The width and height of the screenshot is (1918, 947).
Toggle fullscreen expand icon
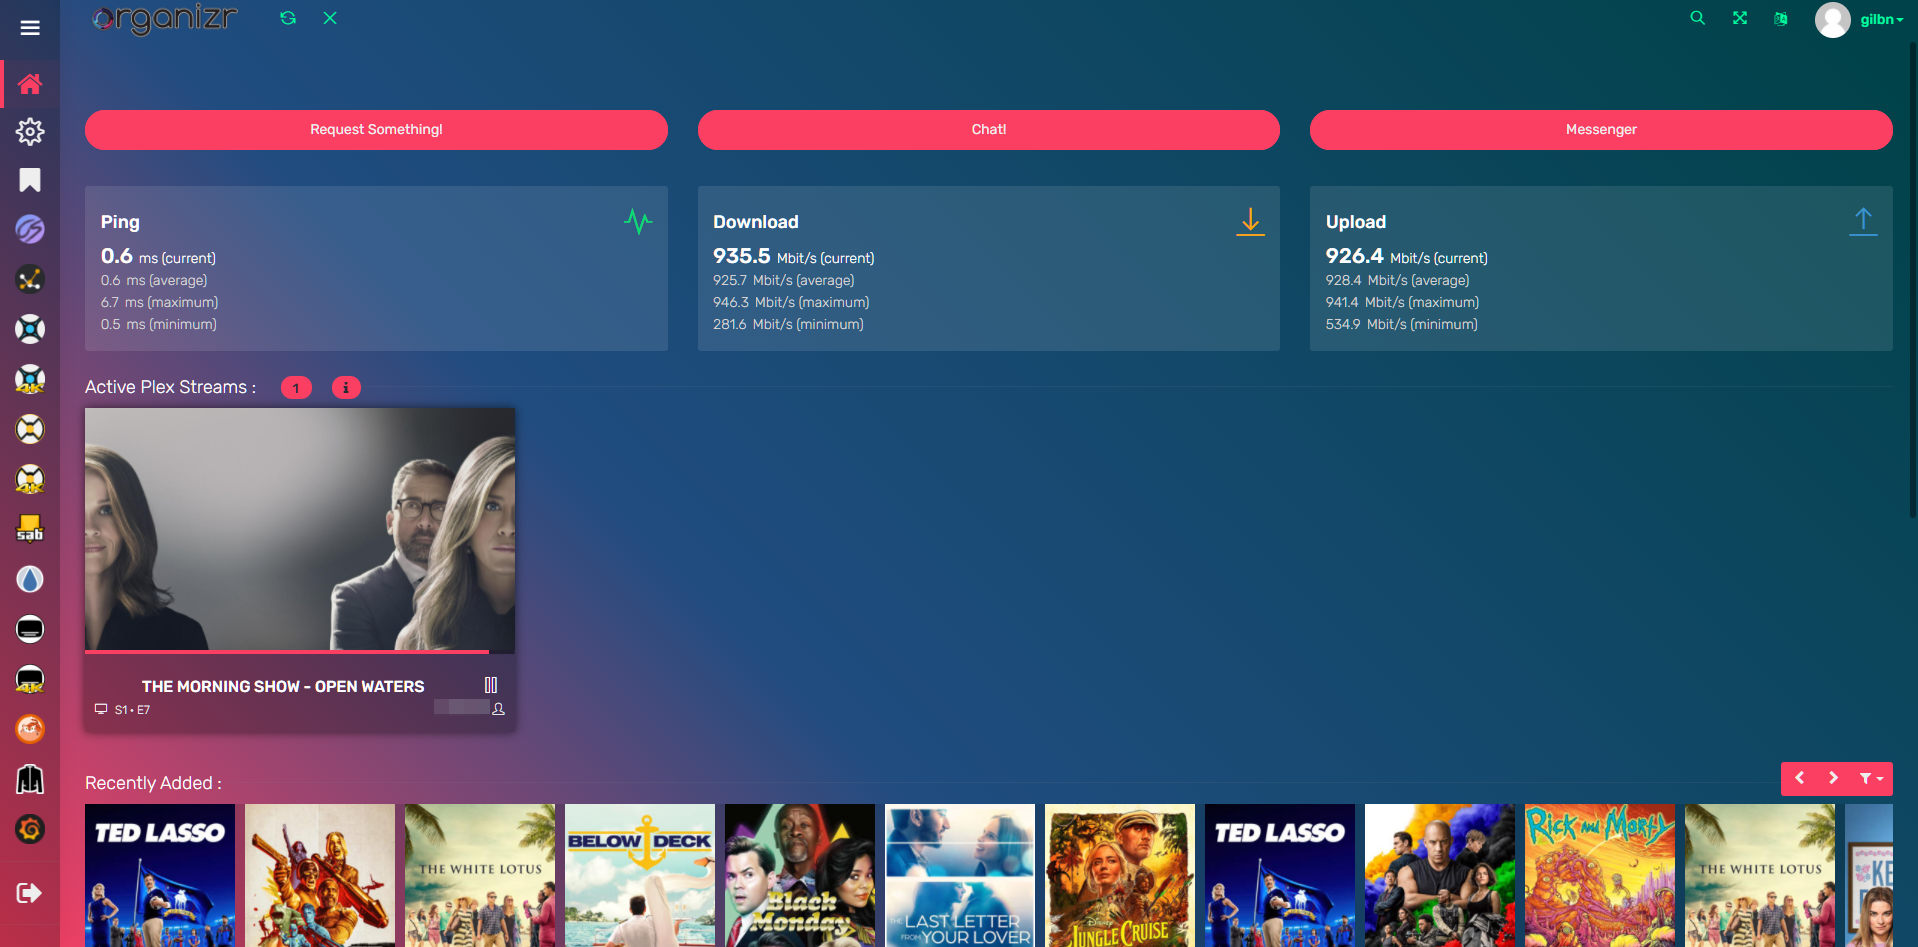pyautogui.click(x=1740, y=18)
